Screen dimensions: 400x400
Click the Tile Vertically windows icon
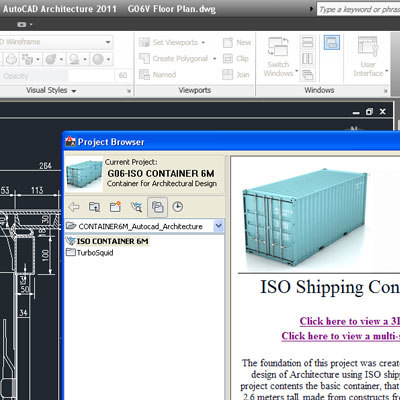coord(307,59)
